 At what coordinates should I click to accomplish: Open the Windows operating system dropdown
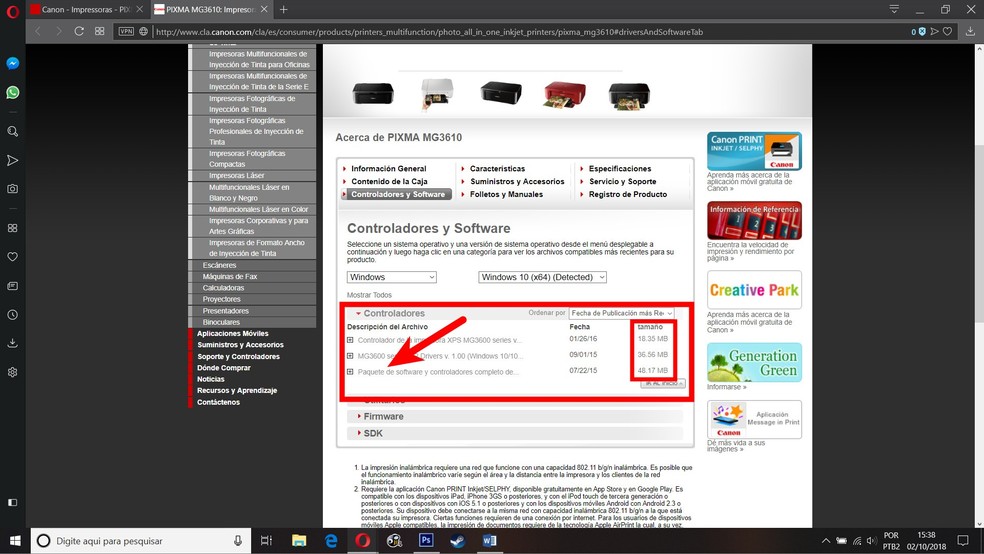[392, 277]
